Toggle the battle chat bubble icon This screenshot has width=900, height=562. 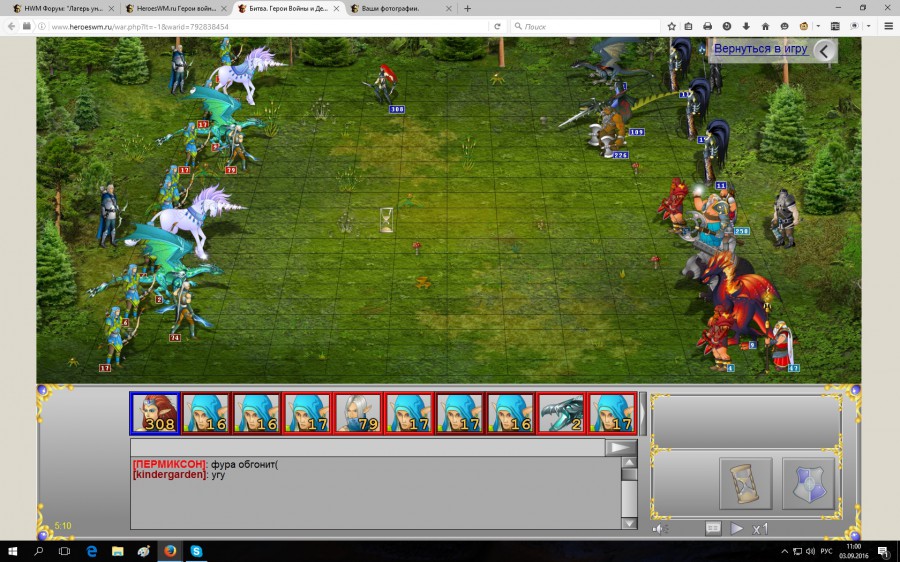713,528
